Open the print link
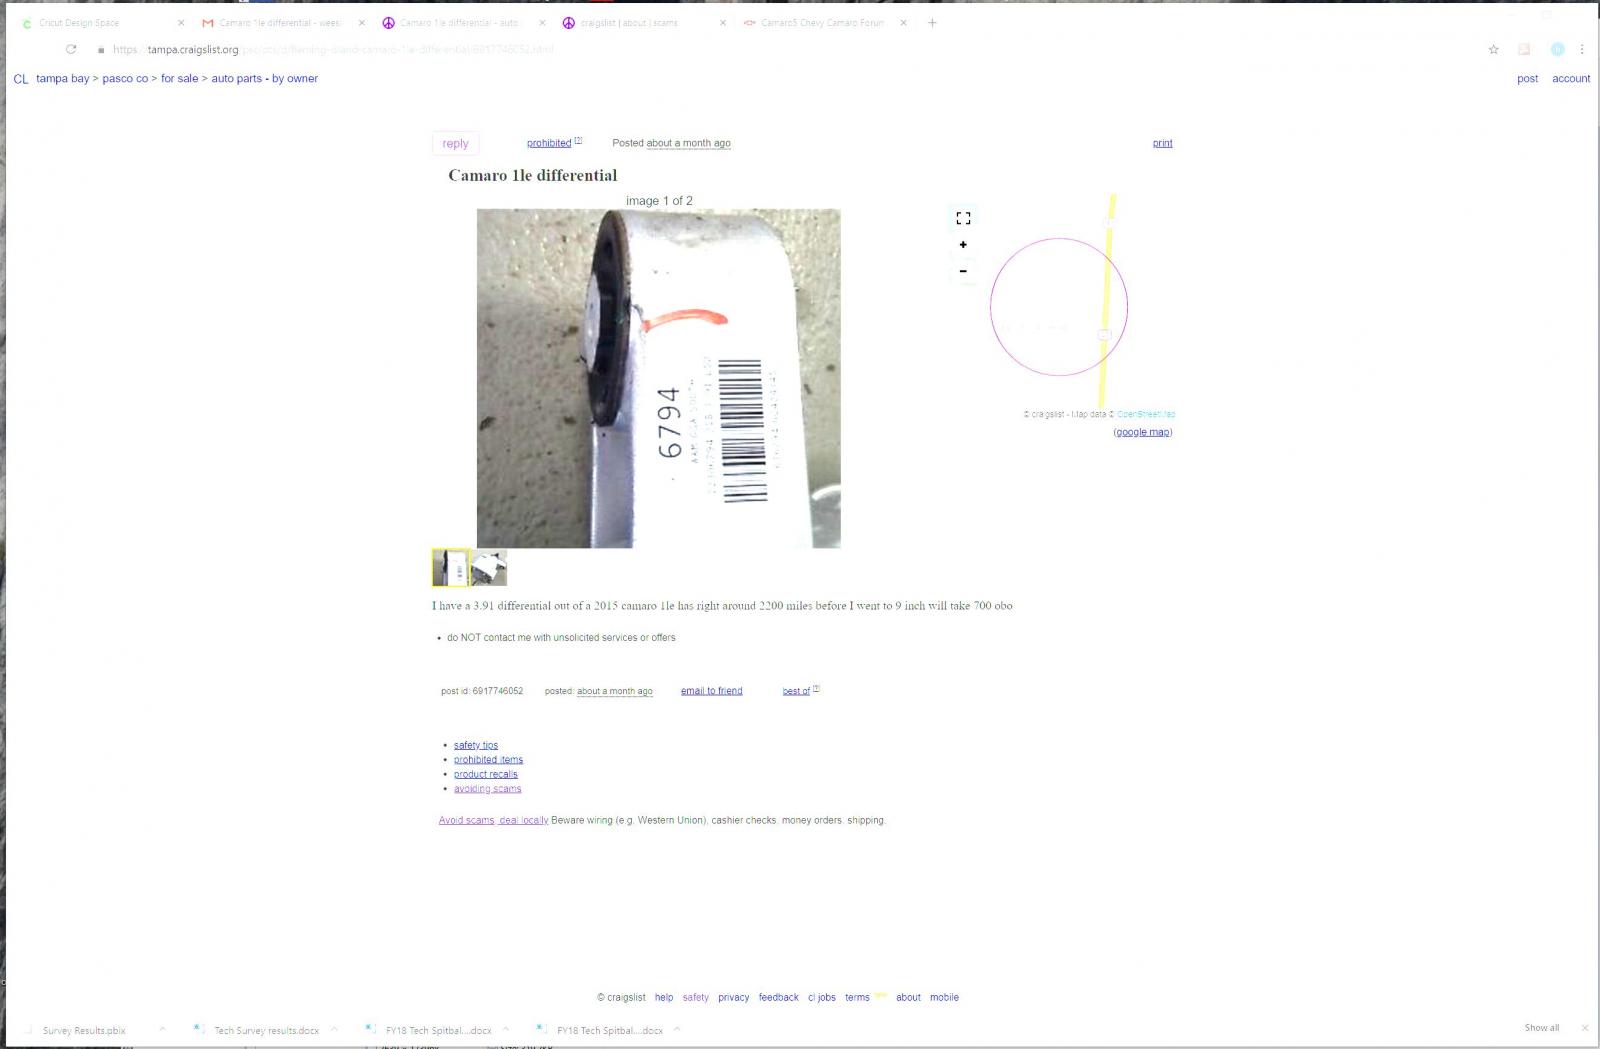This screenshot has width=1600, height=1049. (x=1162, y=143)
